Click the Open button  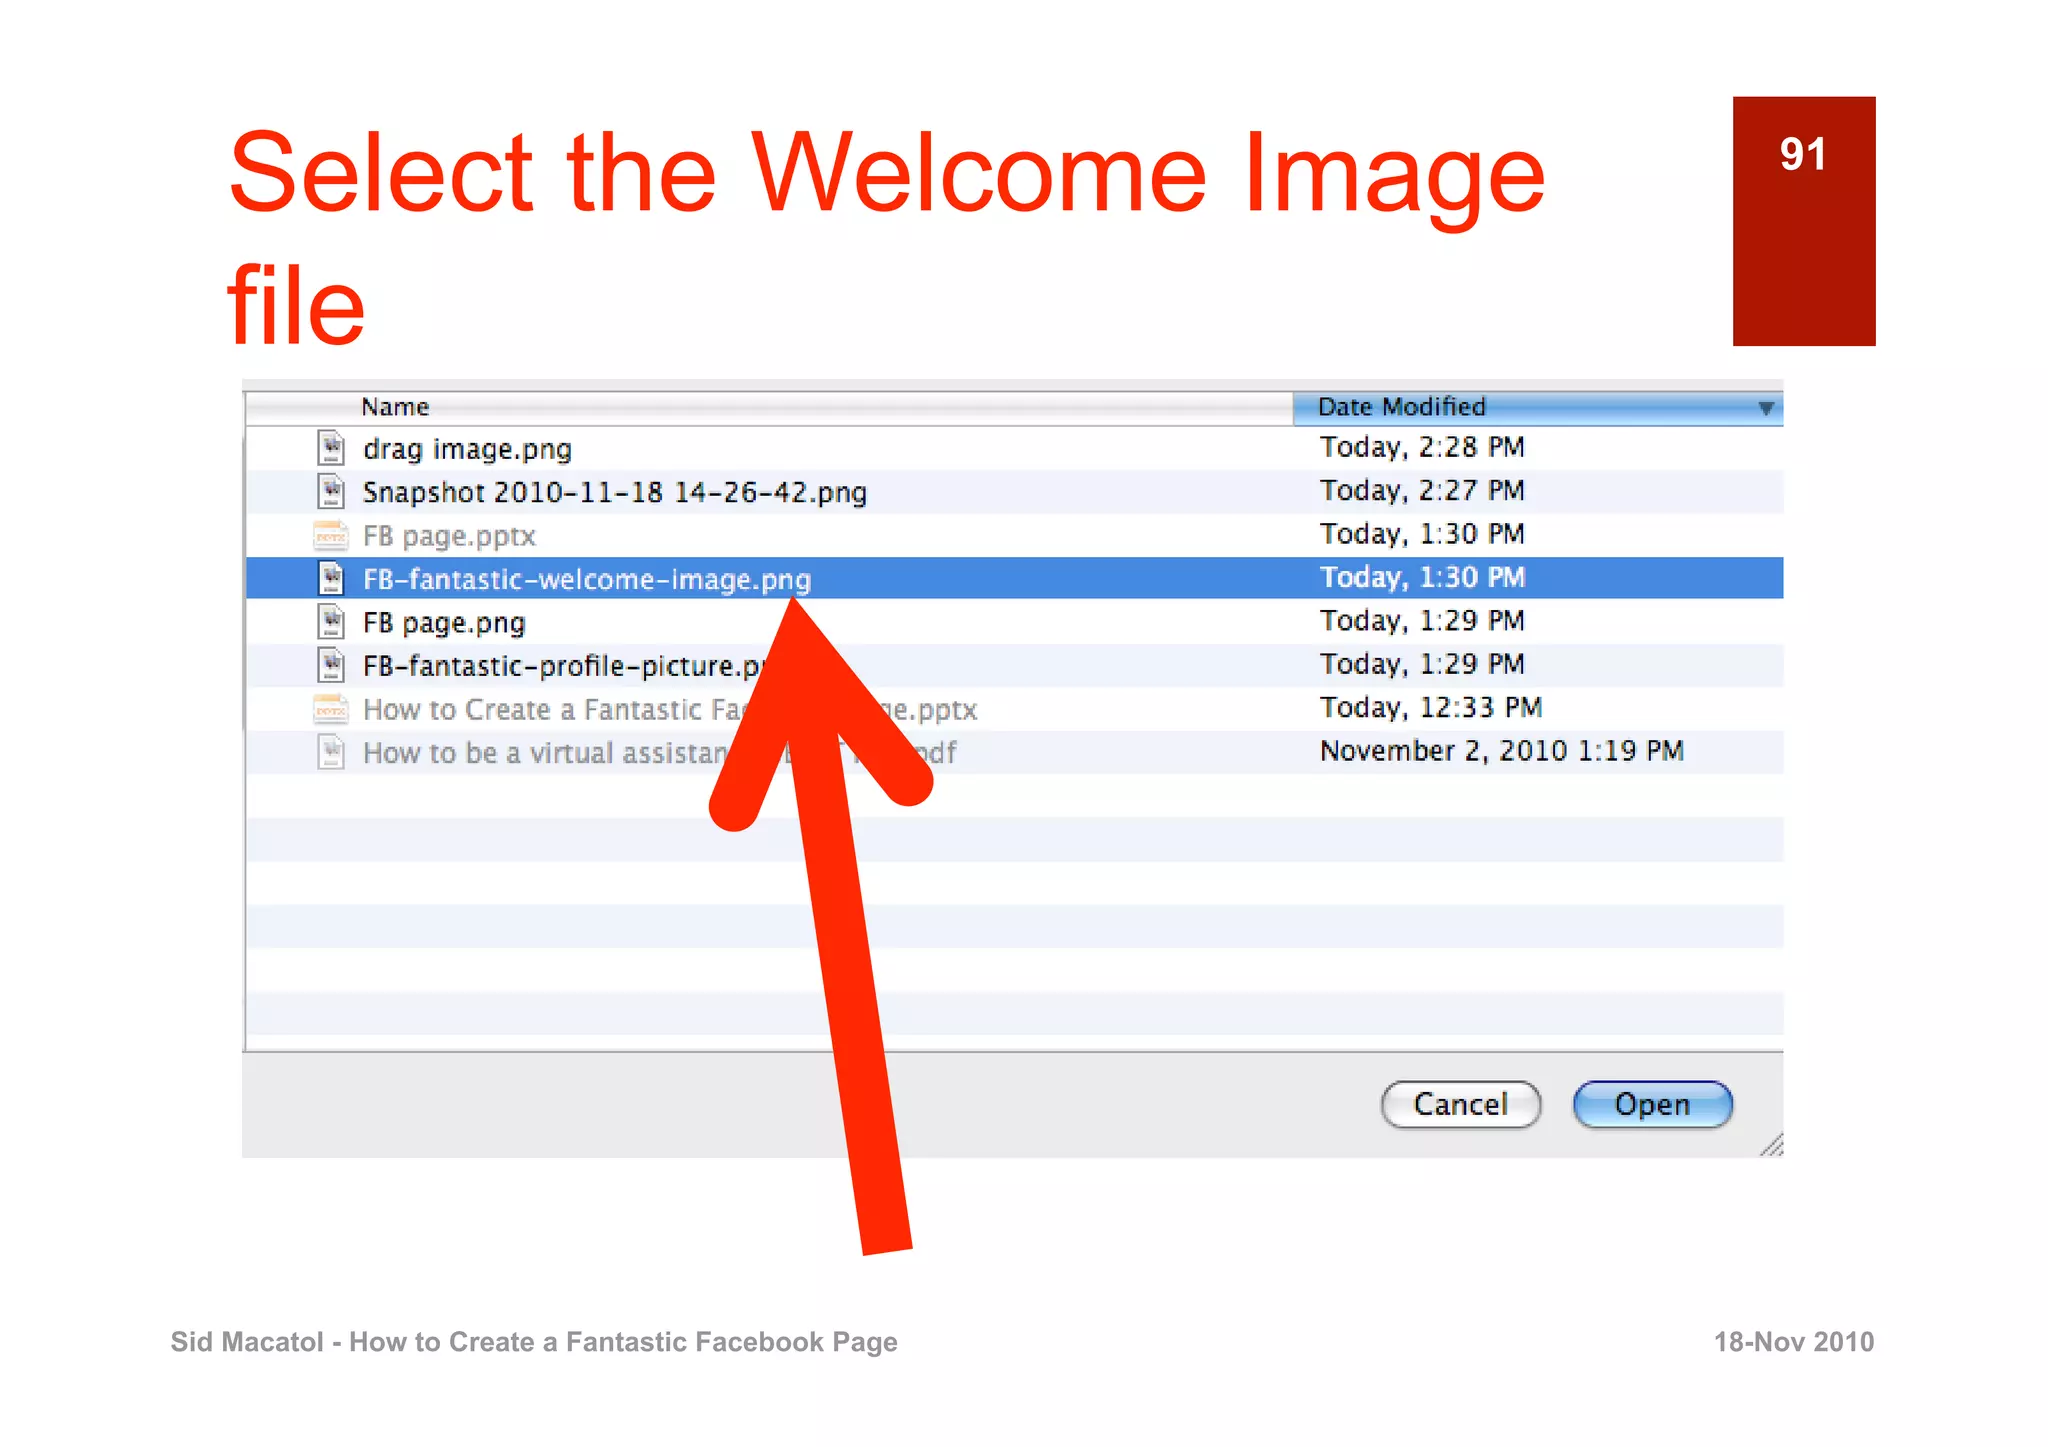(x=1652, y=1104)
